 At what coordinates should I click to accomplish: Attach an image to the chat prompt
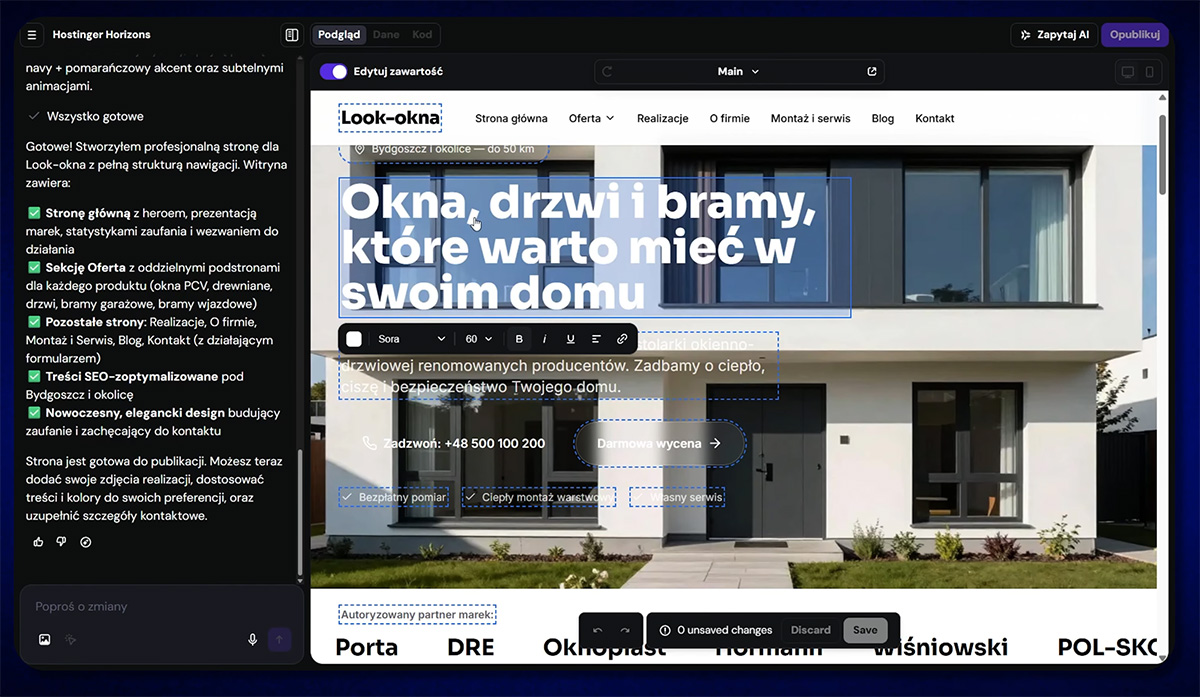coord(45,639)
